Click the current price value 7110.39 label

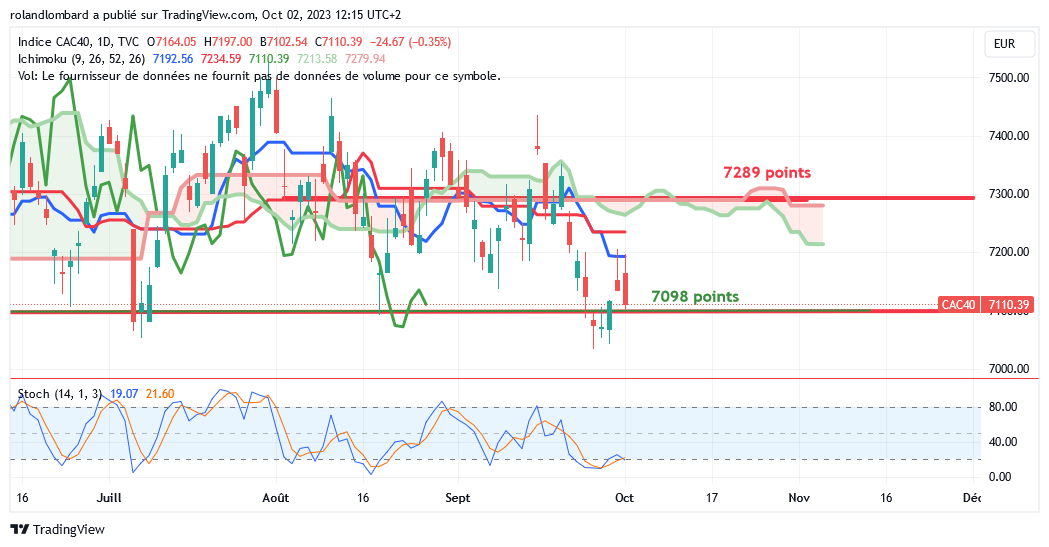(x=1009, y=305)
